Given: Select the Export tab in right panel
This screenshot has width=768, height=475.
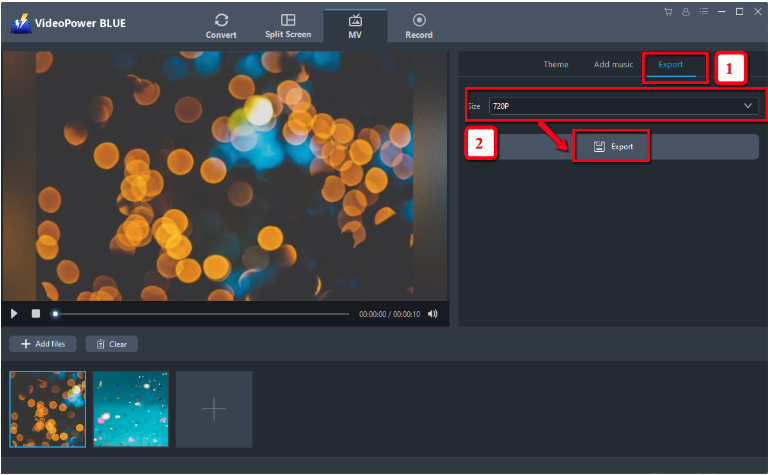Looking at the screenshot, I should (x=671, y=65).
